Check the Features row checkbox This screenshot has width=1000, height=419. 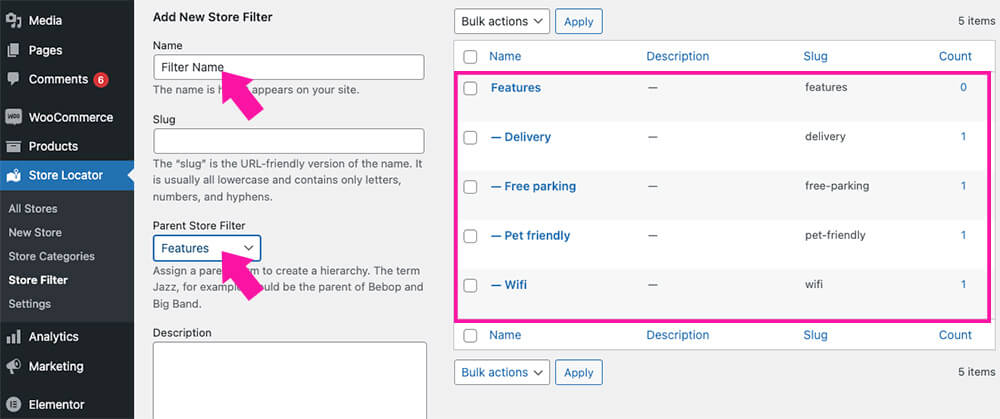[x=470, y=88]
